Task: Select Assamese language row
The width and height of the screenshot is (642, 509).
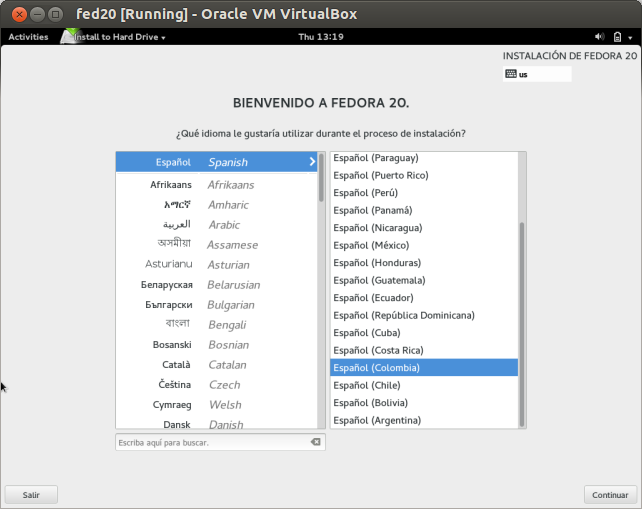Action: click(x=217, y=245)
